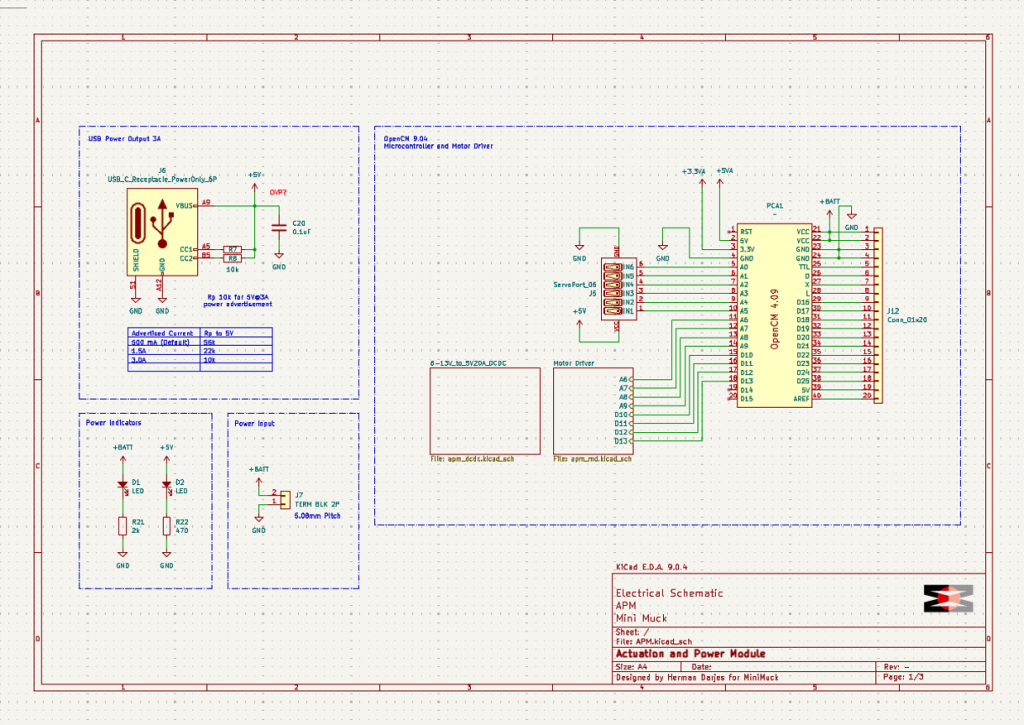Screen dimensions: 1024x725
Task: Click the D1 LED symbol
Action: (x=123, y=486)
